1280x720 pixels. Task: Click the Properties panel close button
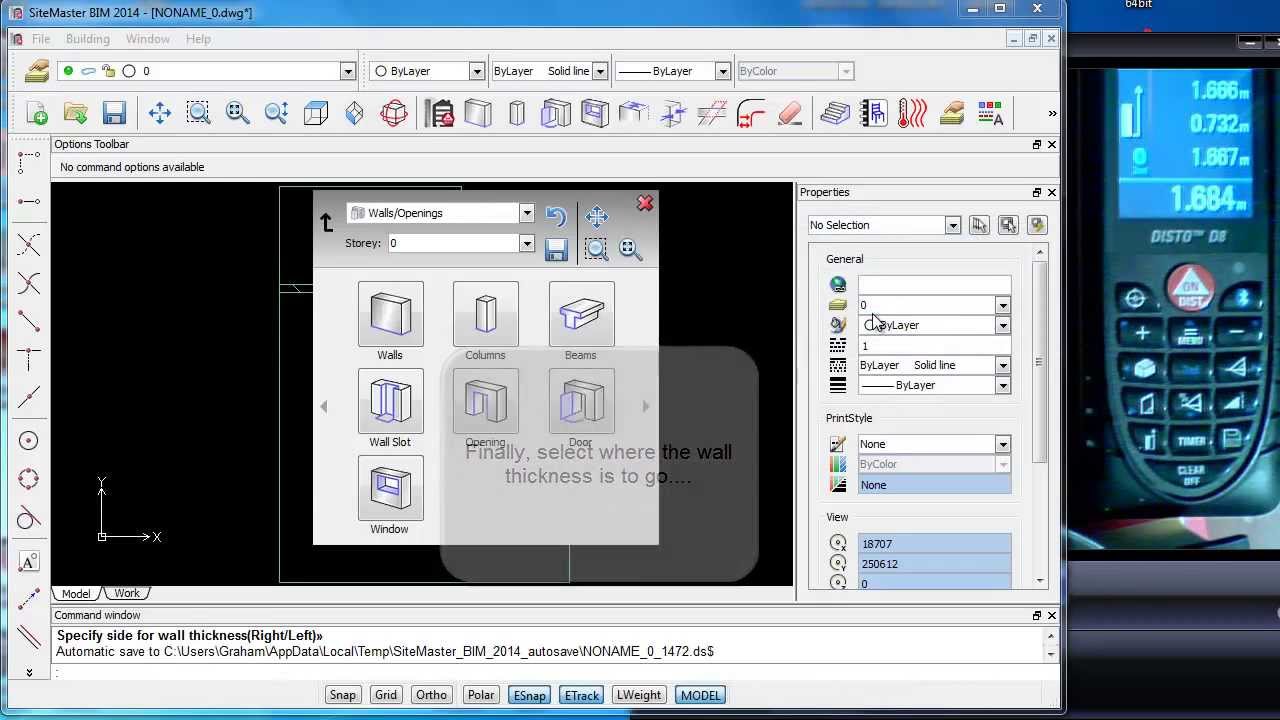[1051, 192]
